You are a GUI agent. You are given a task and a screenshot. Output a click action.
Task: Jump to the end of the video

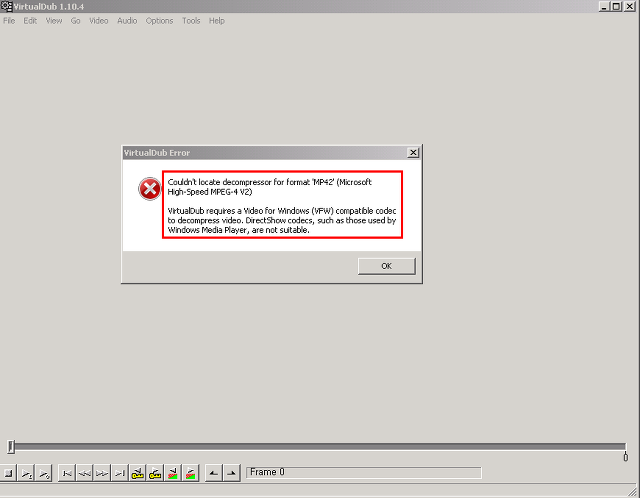point(120,474)
